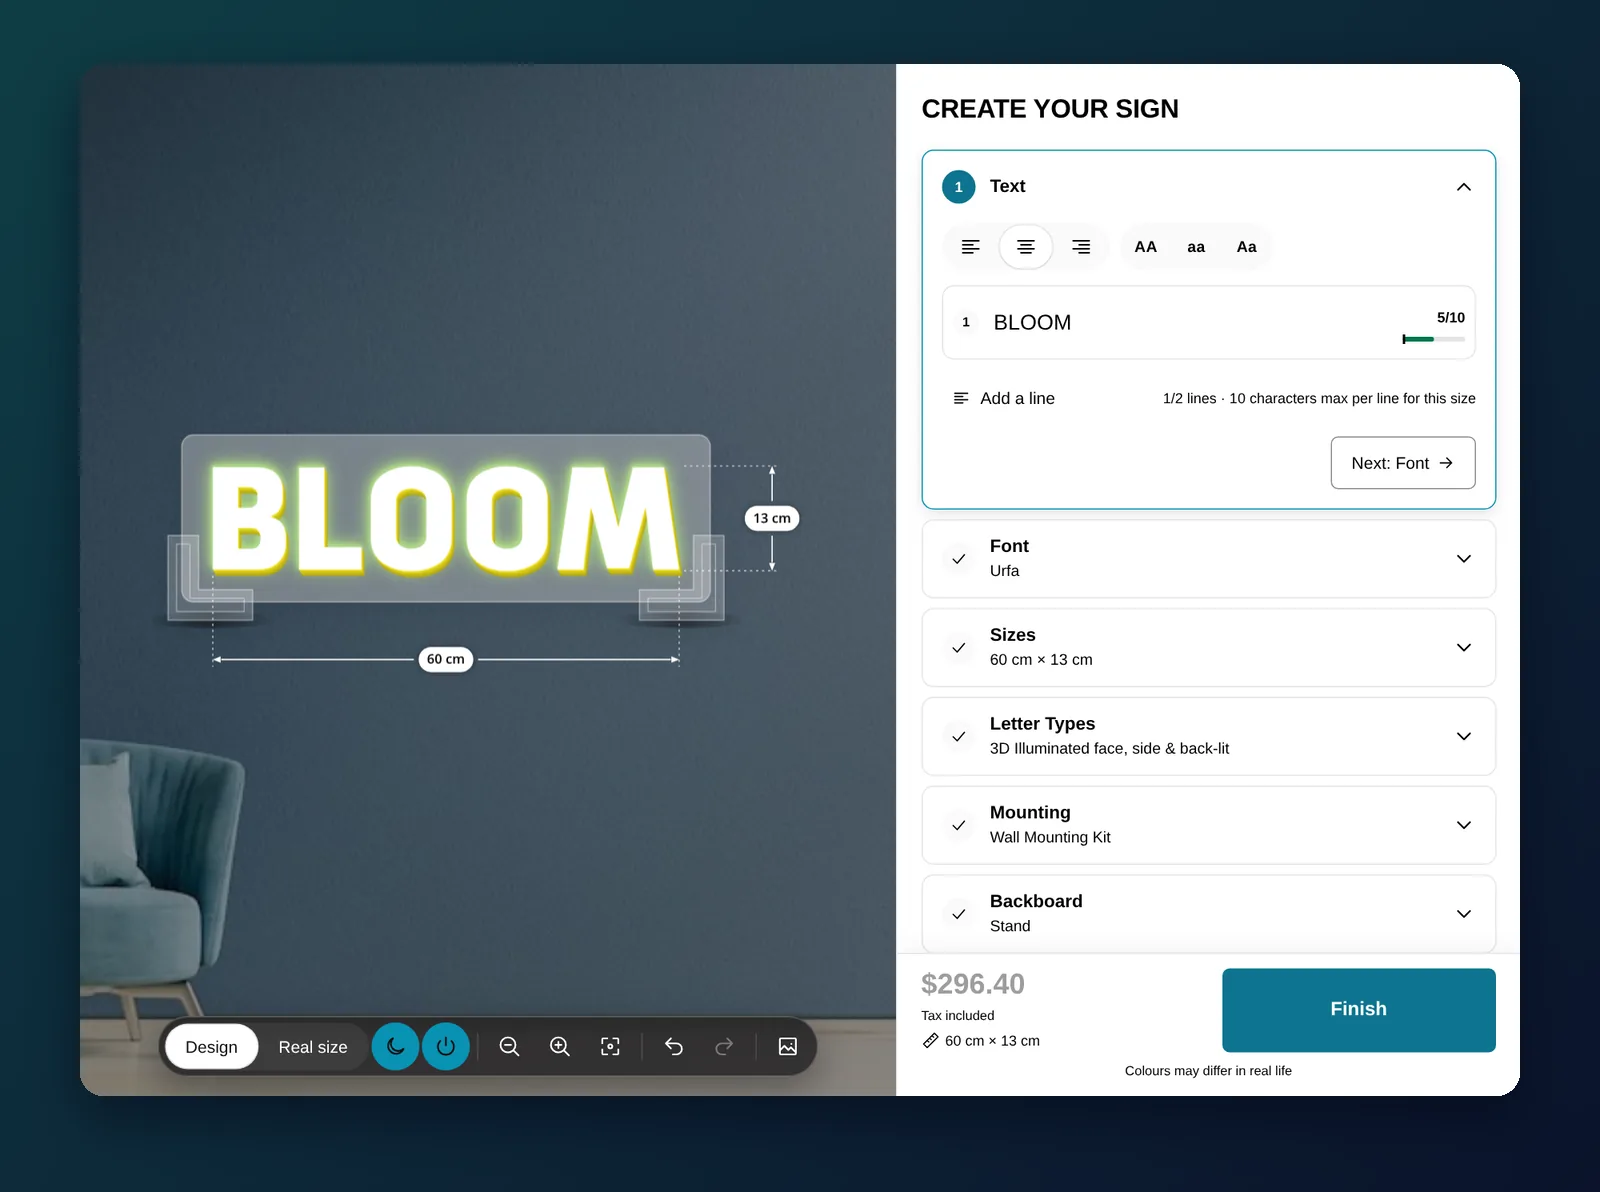This screenshot has height=1192, width=1600.
Task: Expand the Sizes section chevron
Action: click(1464, 648)
